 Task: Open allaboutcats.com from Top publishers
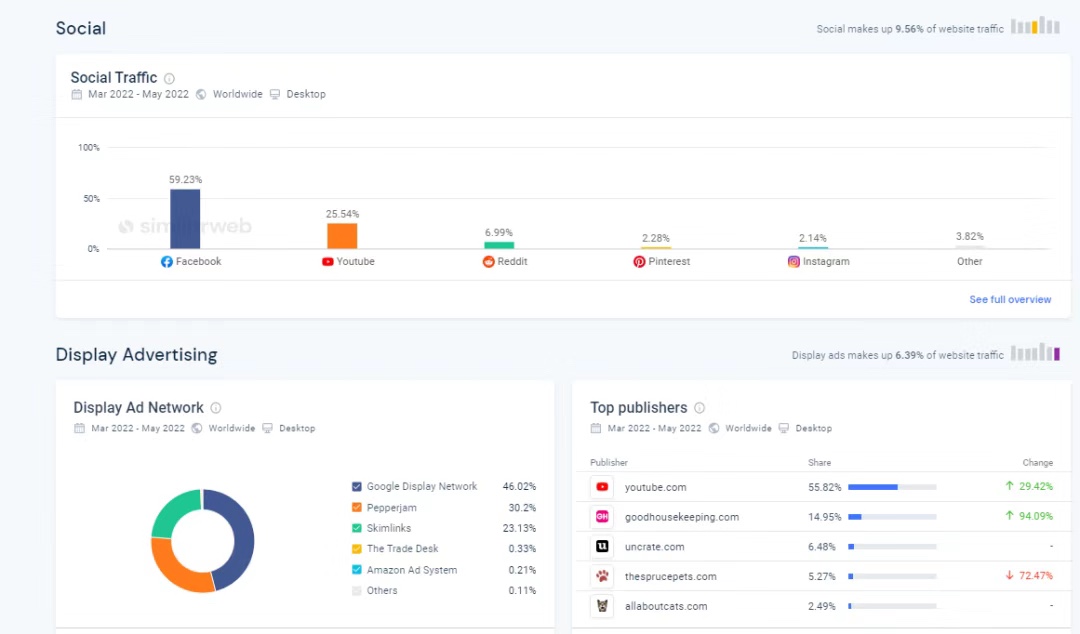665,606
